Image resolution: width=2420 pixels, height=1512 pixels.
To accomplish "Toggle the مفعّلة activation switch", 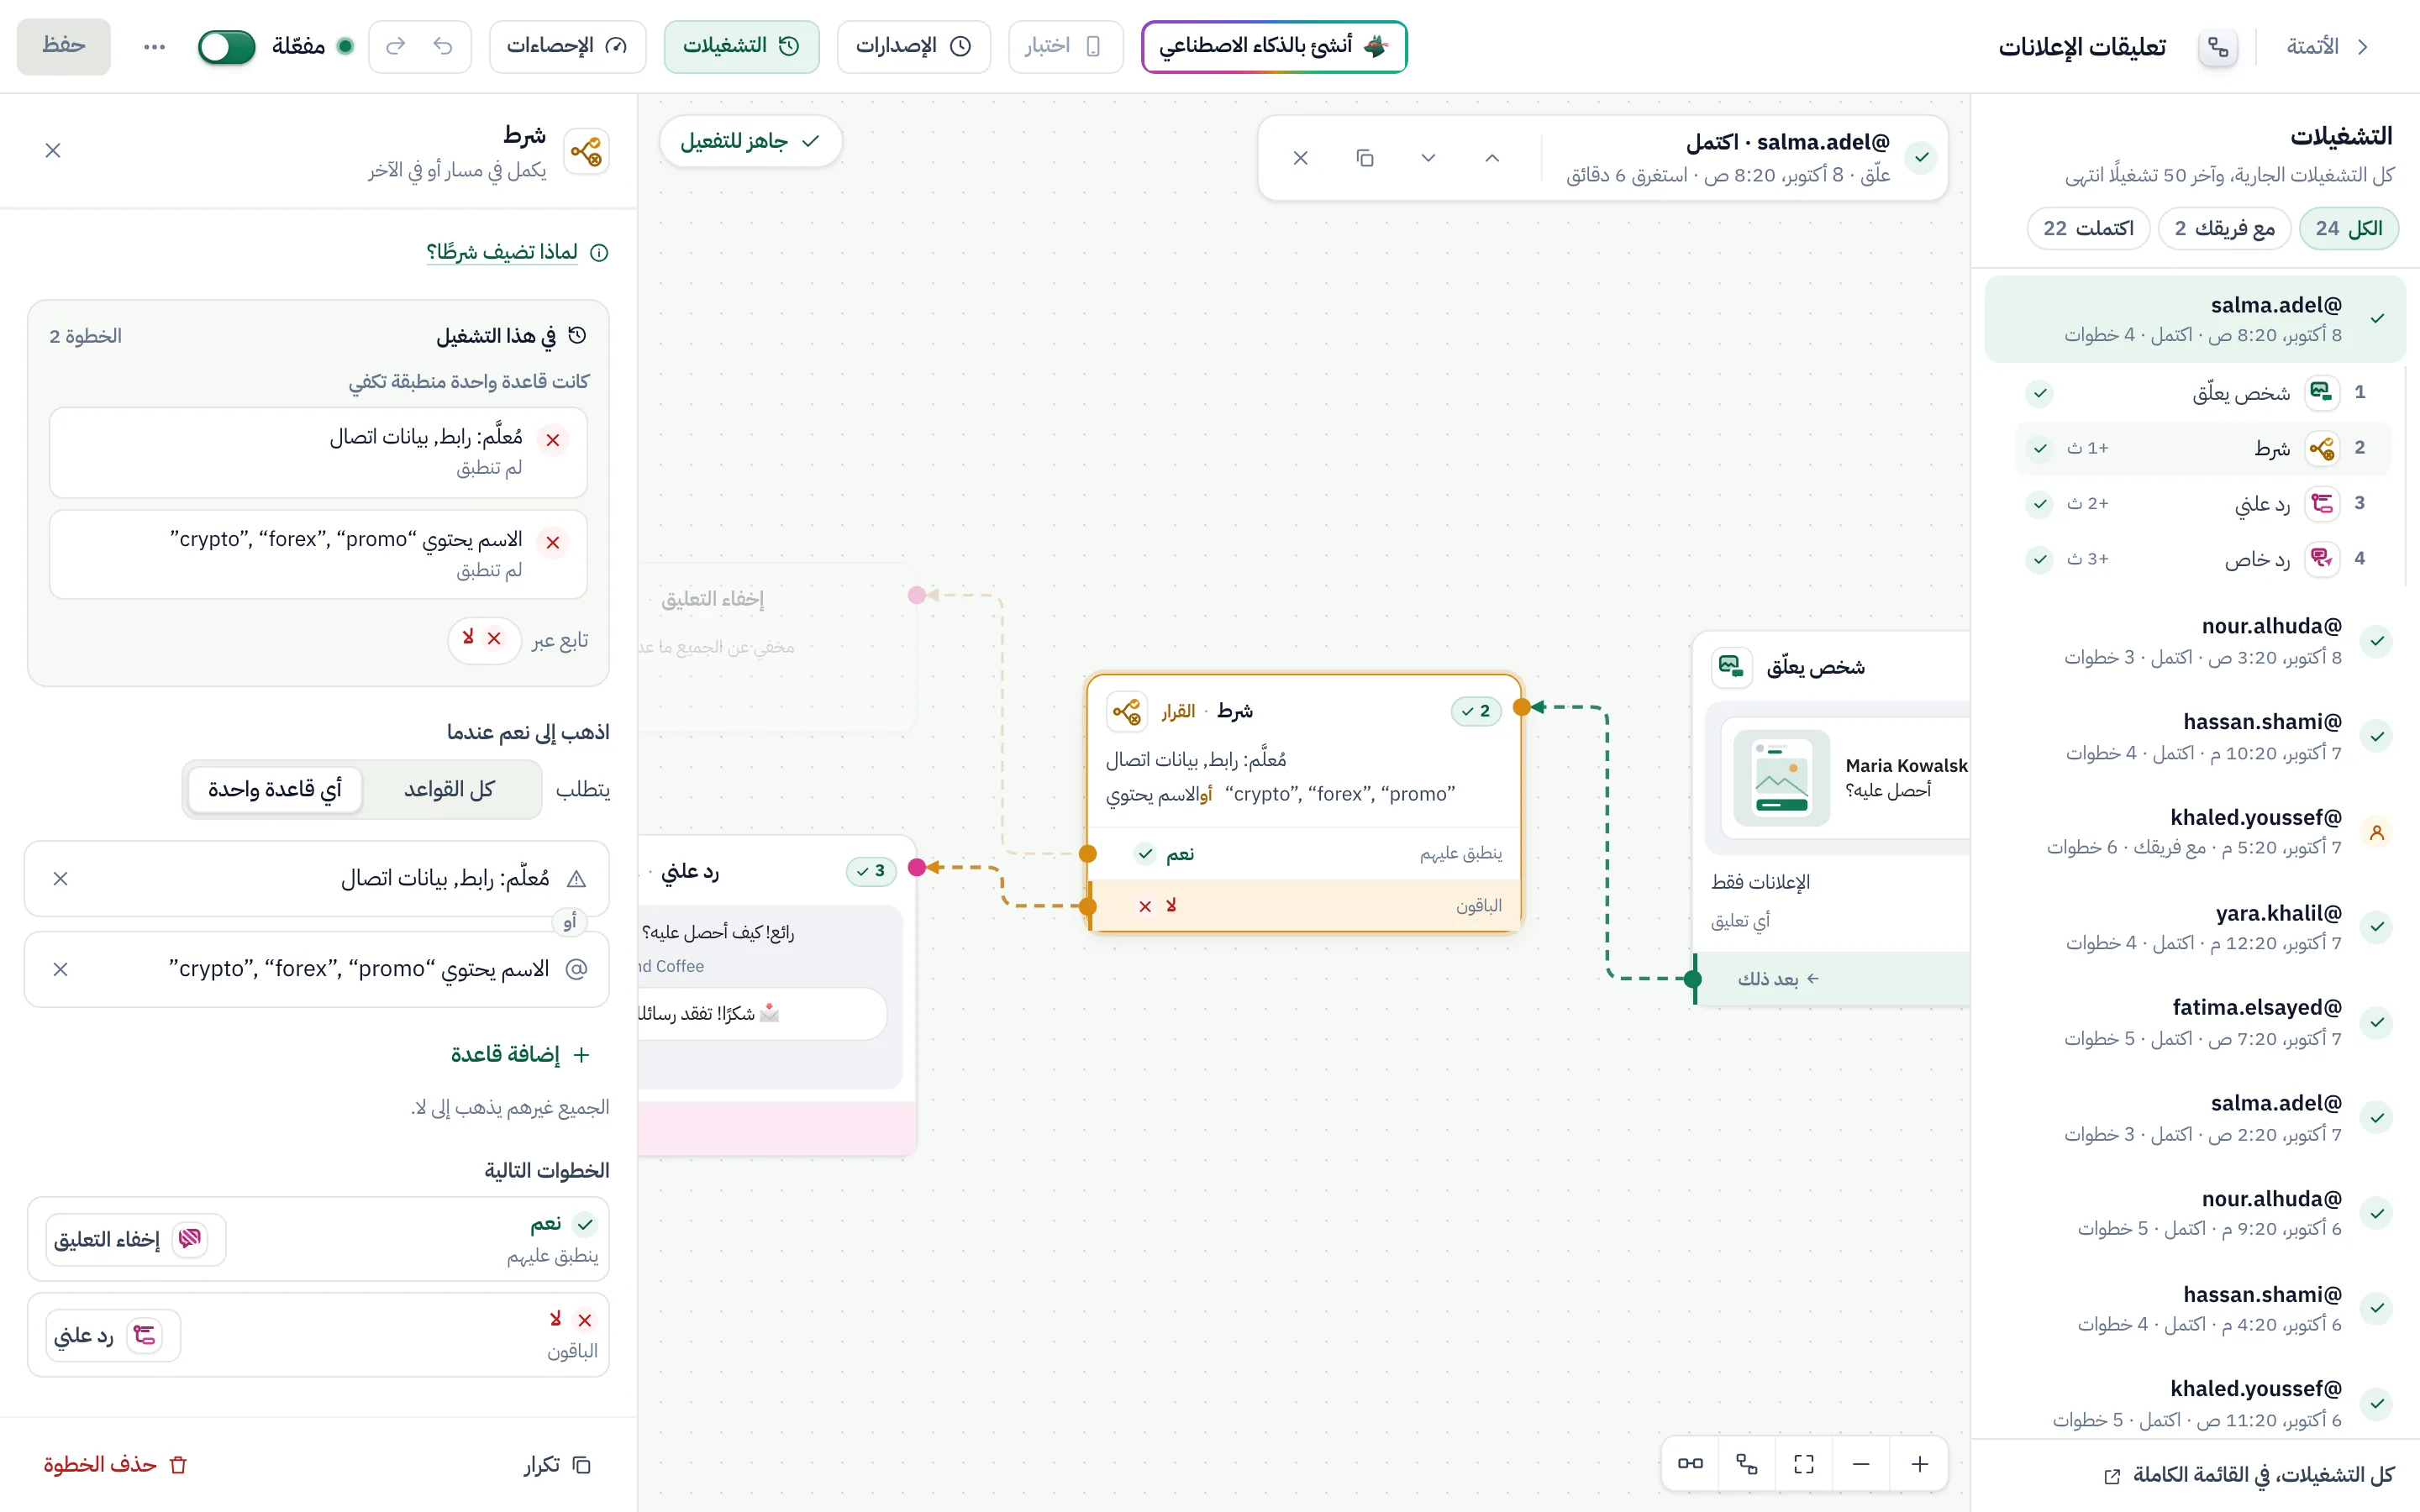I will (x=227, y=46).
